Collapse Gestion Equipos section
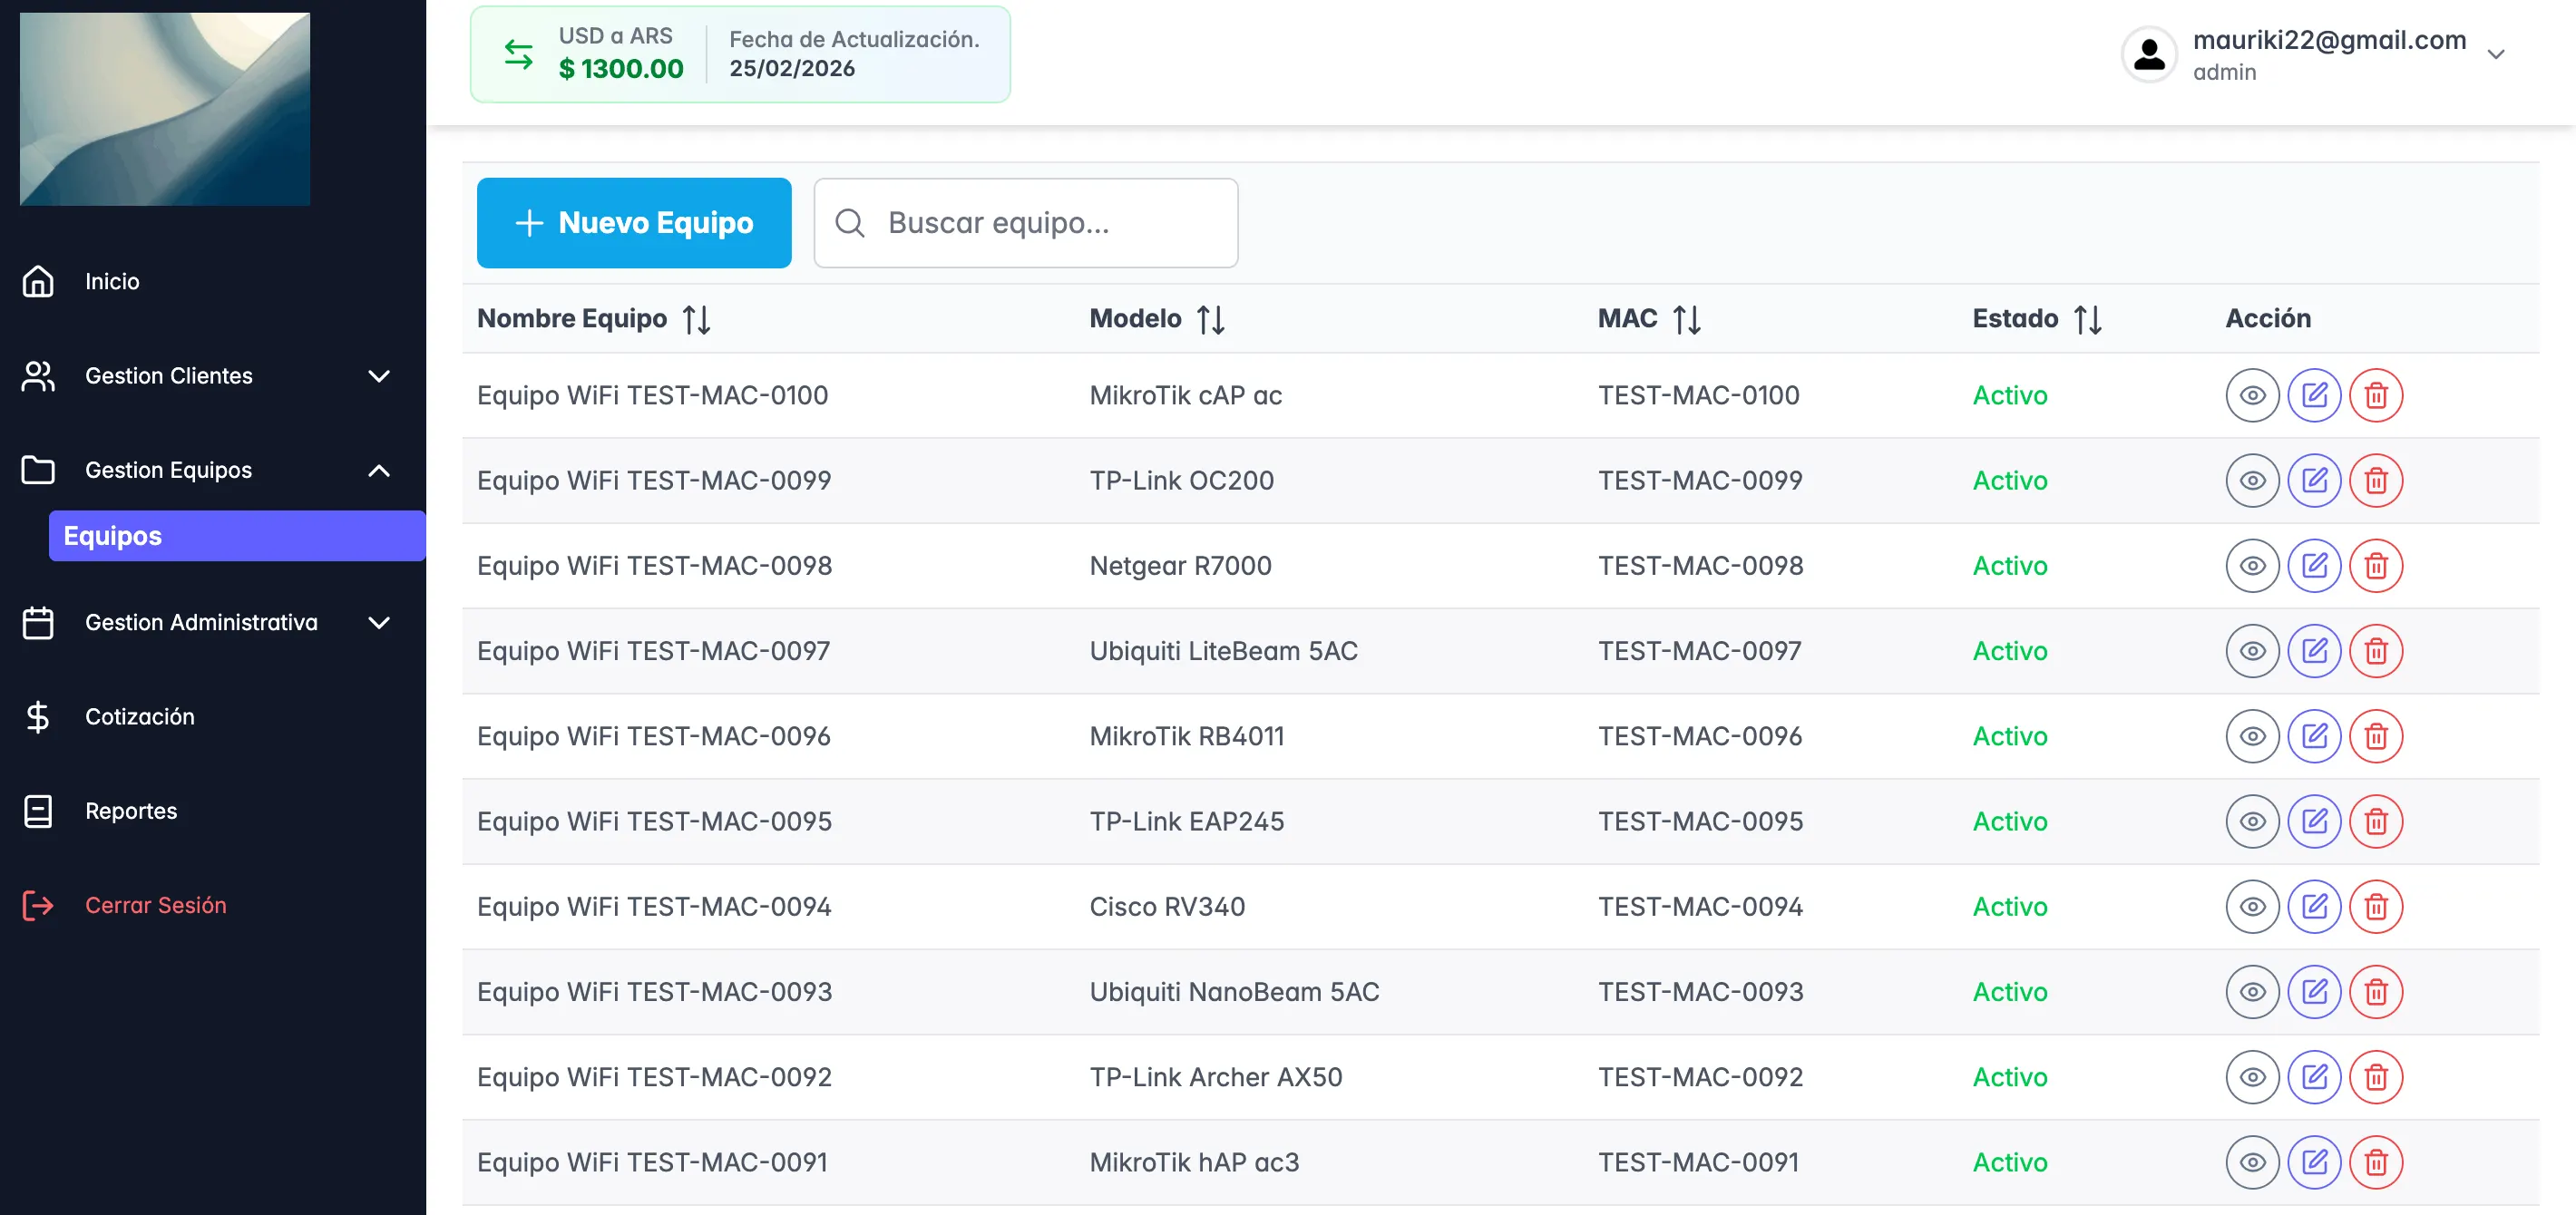The image size is (2576, 1215). [379, 470]
